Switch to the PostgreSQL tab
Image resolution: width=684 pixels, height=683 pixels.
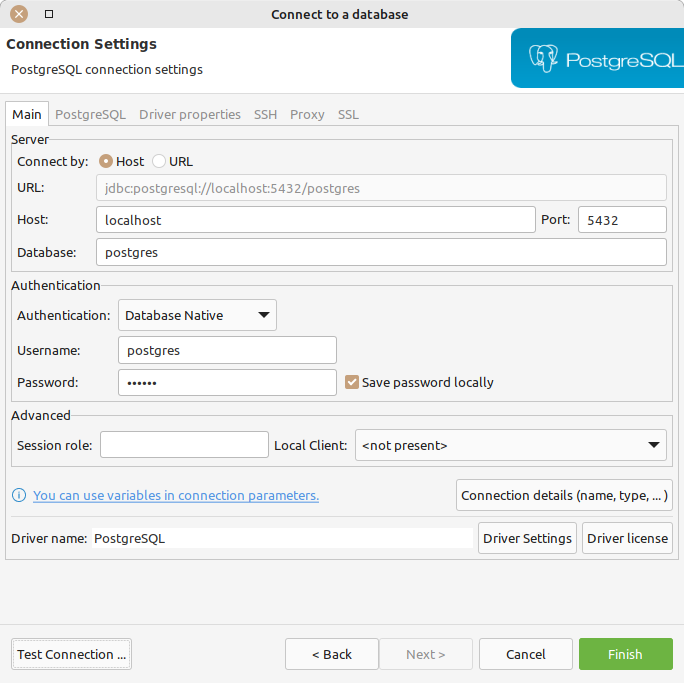[x=90, y=114]
